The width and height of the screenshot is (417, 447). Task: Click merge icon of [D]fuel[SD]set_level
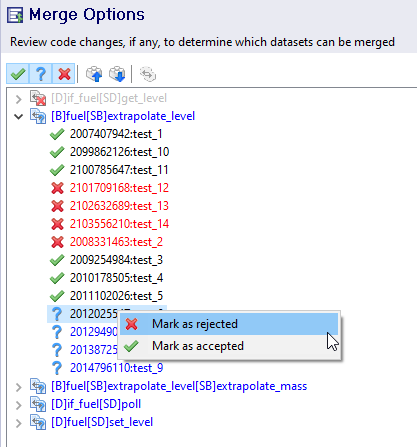pyautogui.click(x=38, y=422)
